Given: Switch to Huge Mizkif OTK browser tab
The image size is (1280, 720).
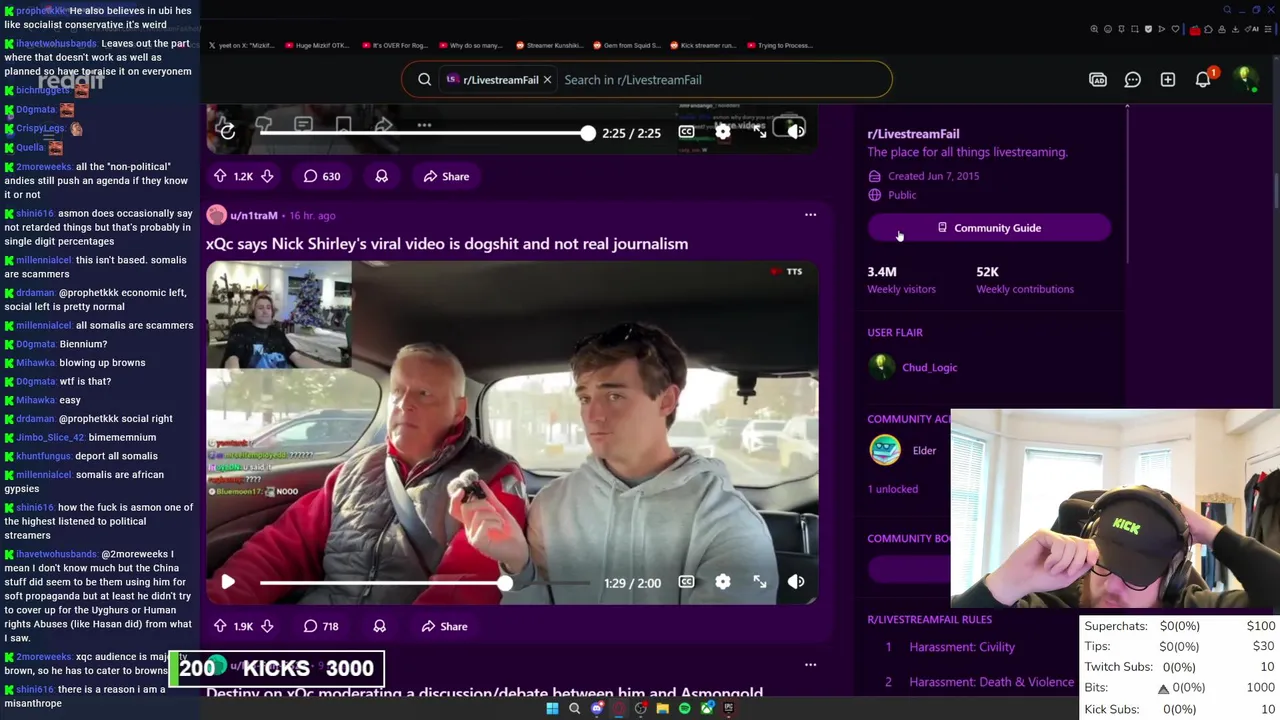Looking at the screenshot, I should pos(318,45).
